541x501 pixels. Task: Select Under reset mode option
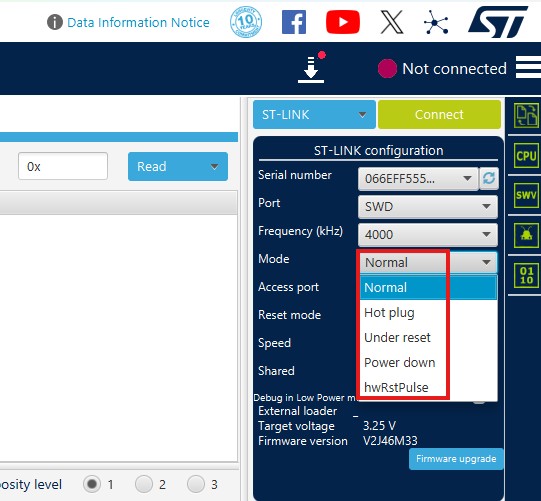[x=428, y=337]
